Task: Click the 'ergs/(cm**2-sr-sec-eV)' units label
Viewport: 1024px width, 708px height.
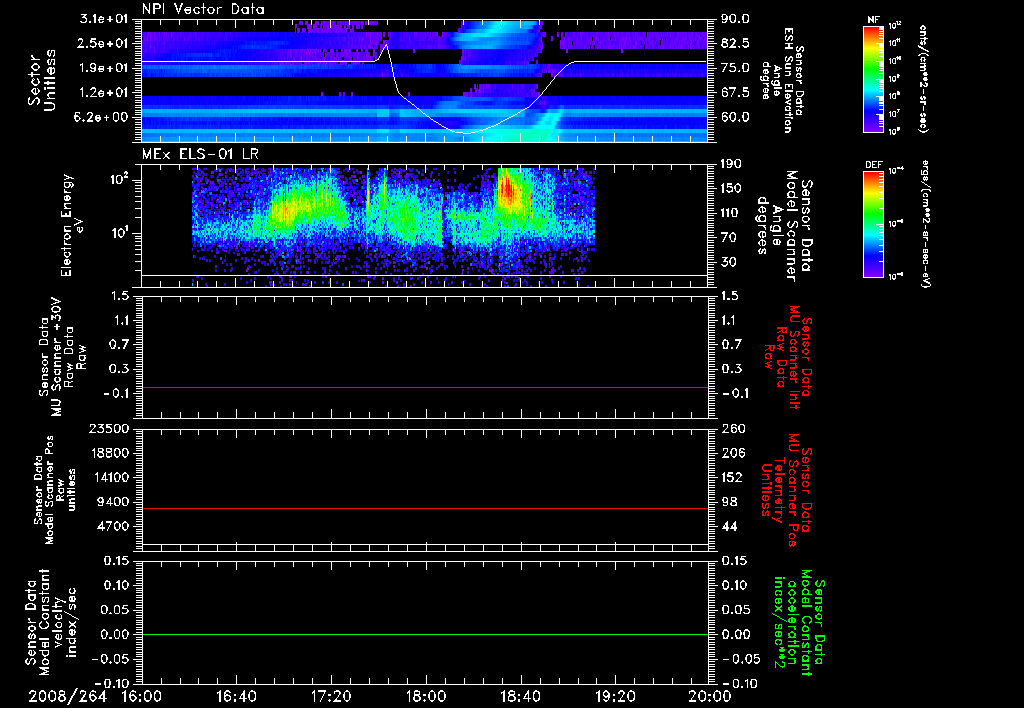Action: (x=925, y=225)
